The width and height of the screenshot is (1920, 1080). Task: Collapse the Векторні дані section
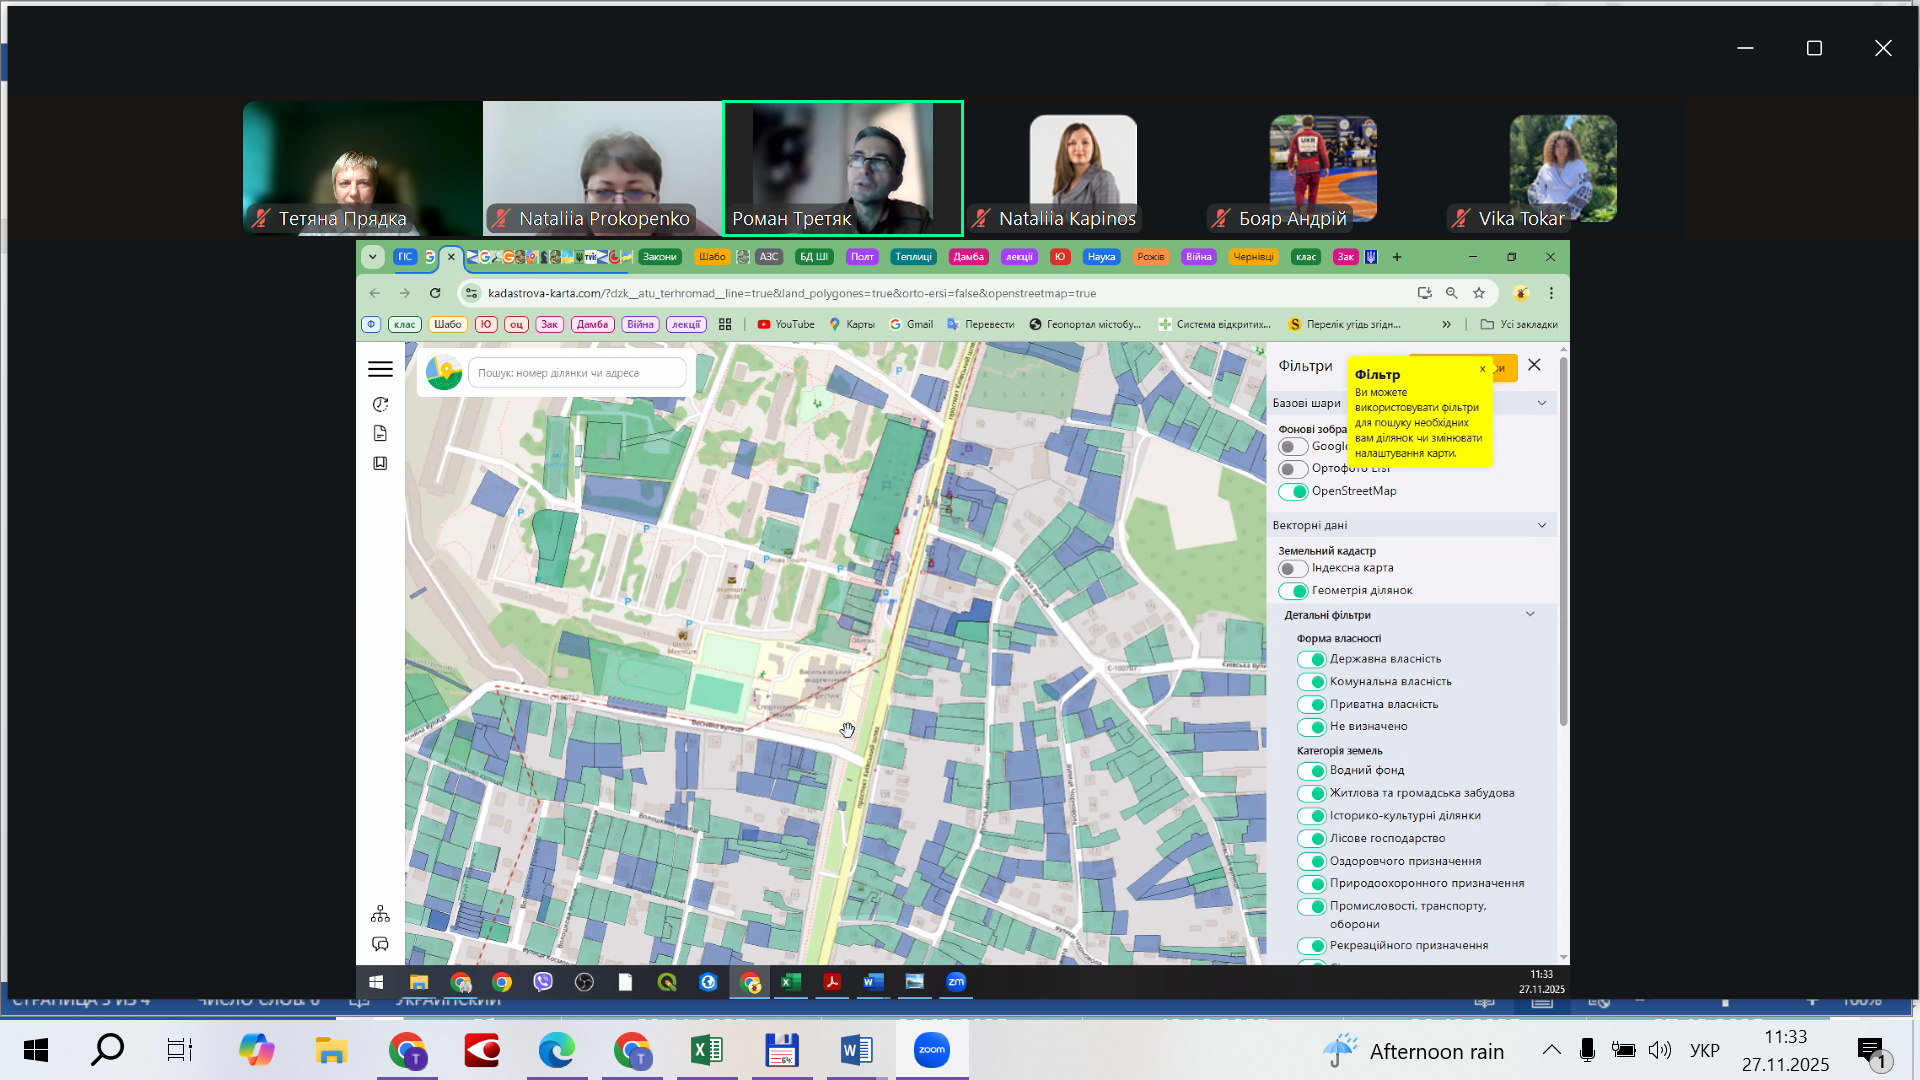pos(1541,525)
